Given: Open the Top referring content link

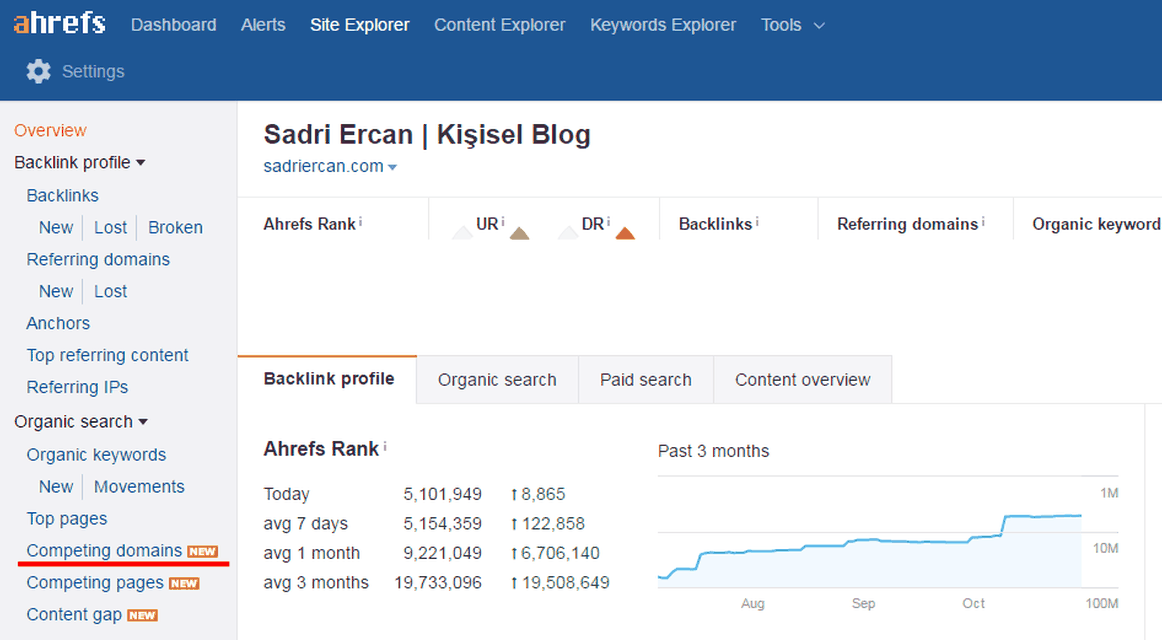Looking at the screenshot, I should (107, 355).
